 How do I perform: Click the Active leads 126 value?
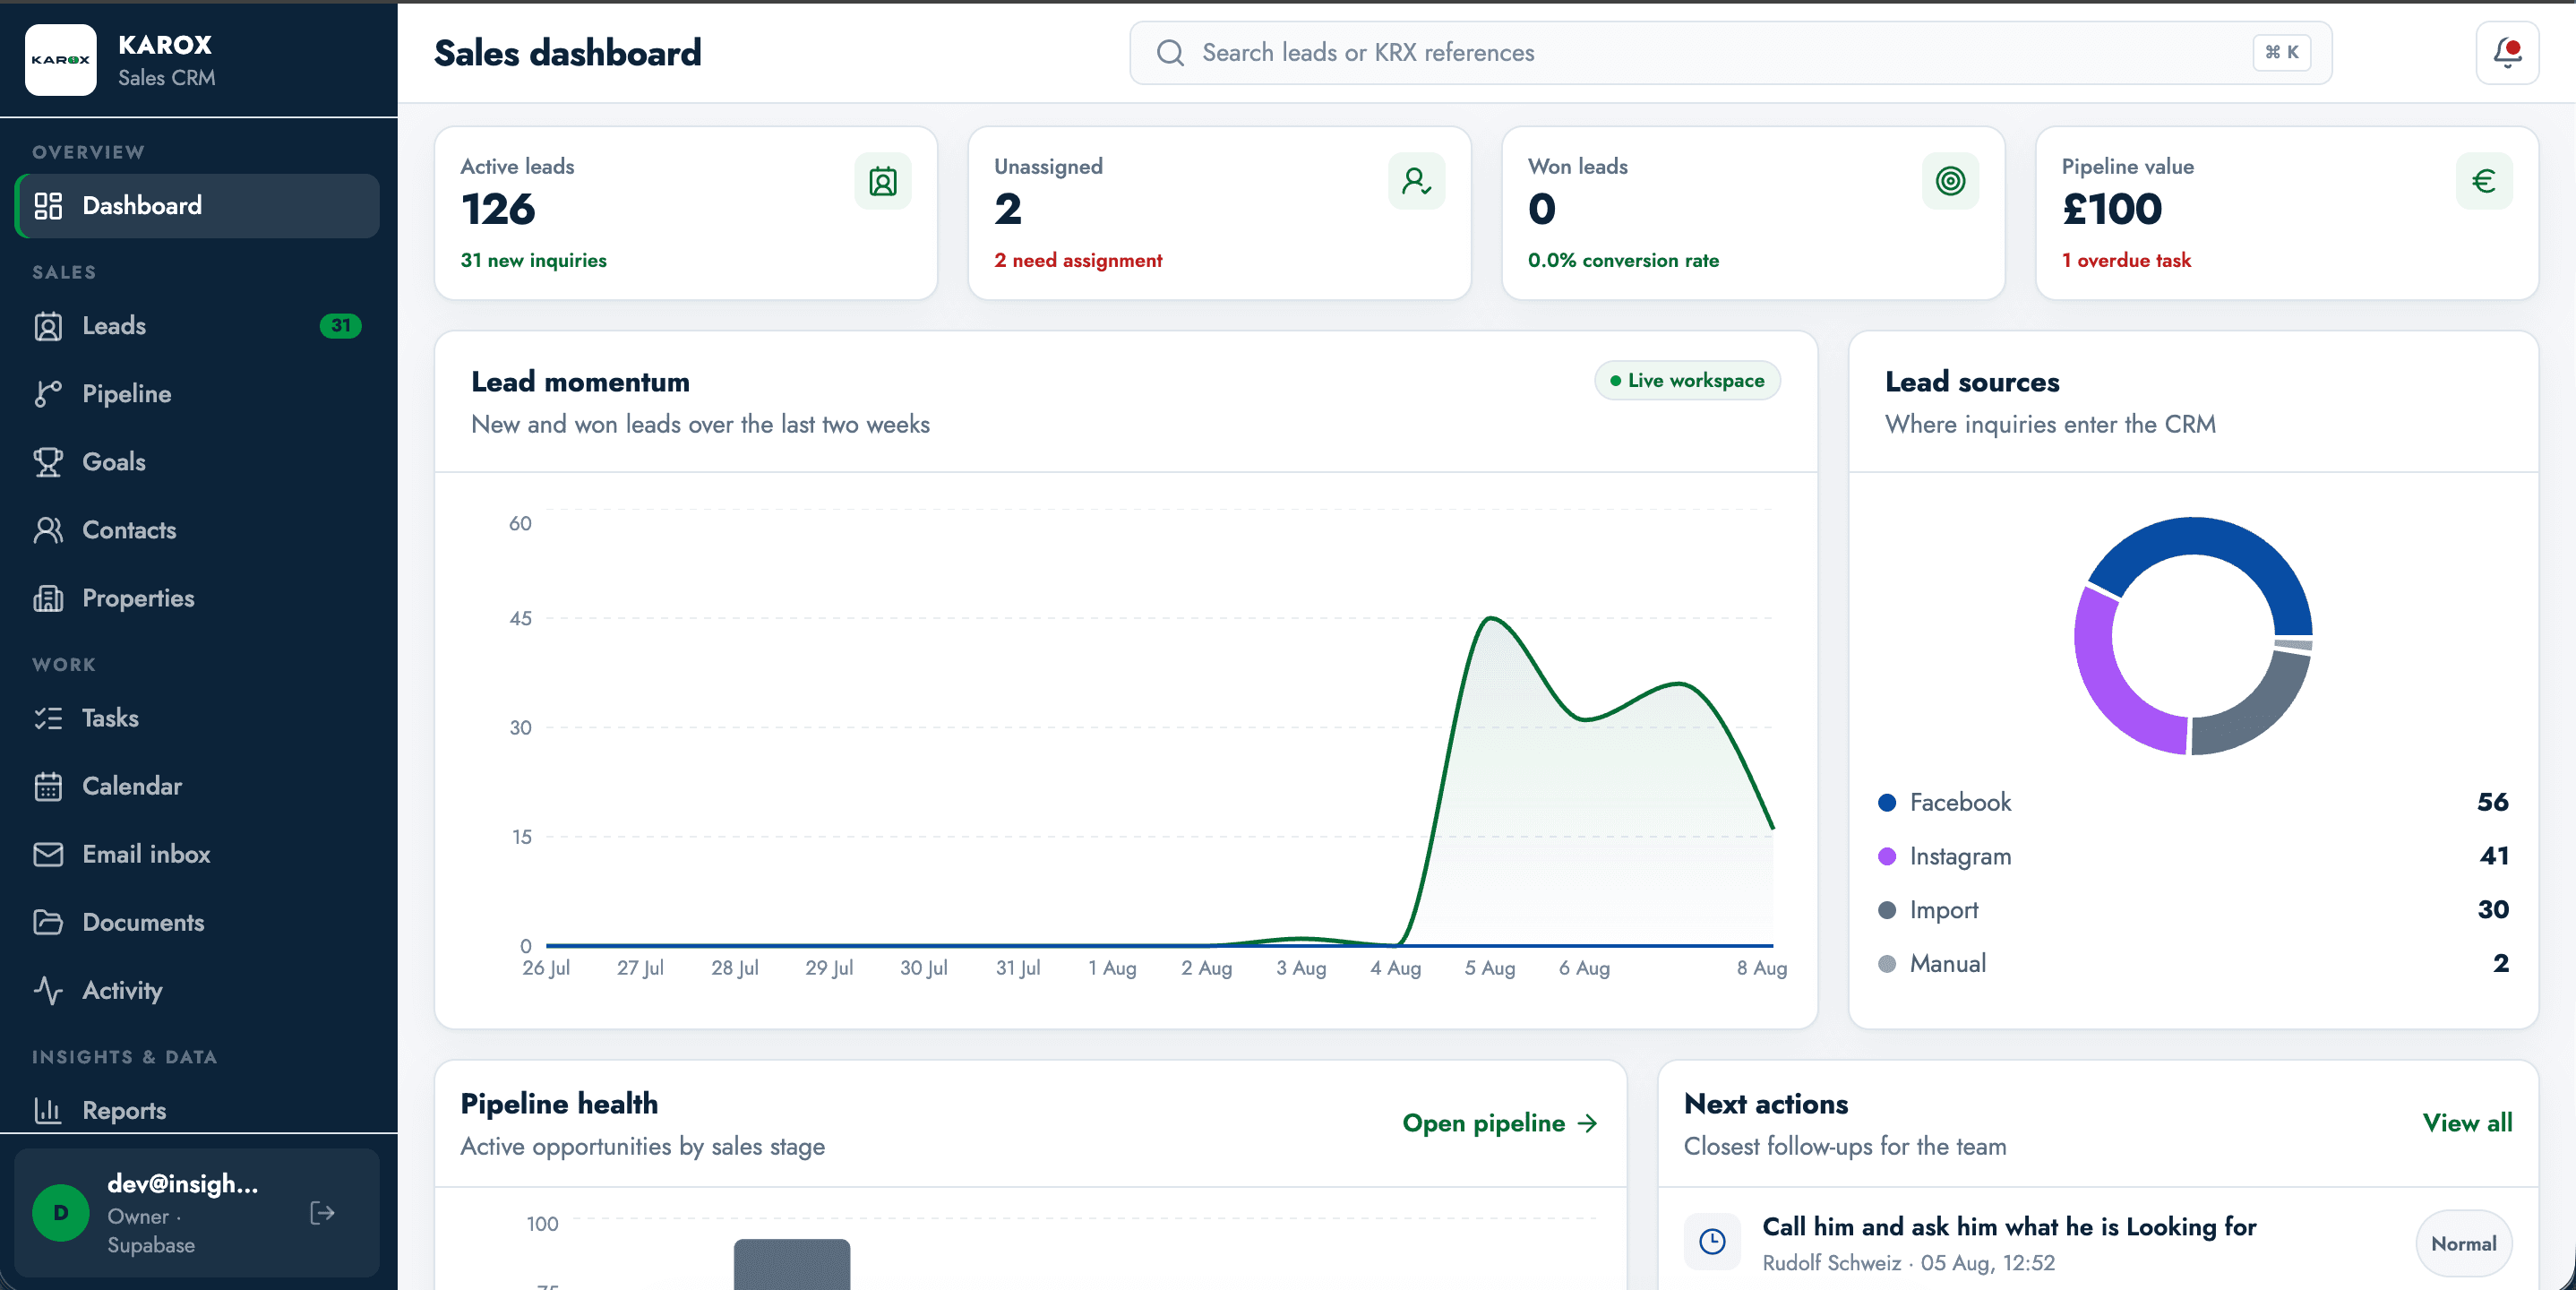pos(498,209)
